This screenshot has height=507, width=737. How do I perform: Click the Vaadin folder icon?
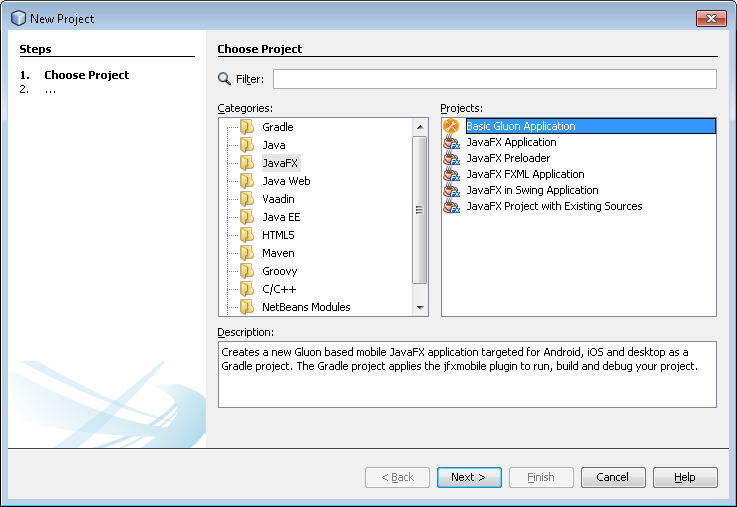pos(247,199)
